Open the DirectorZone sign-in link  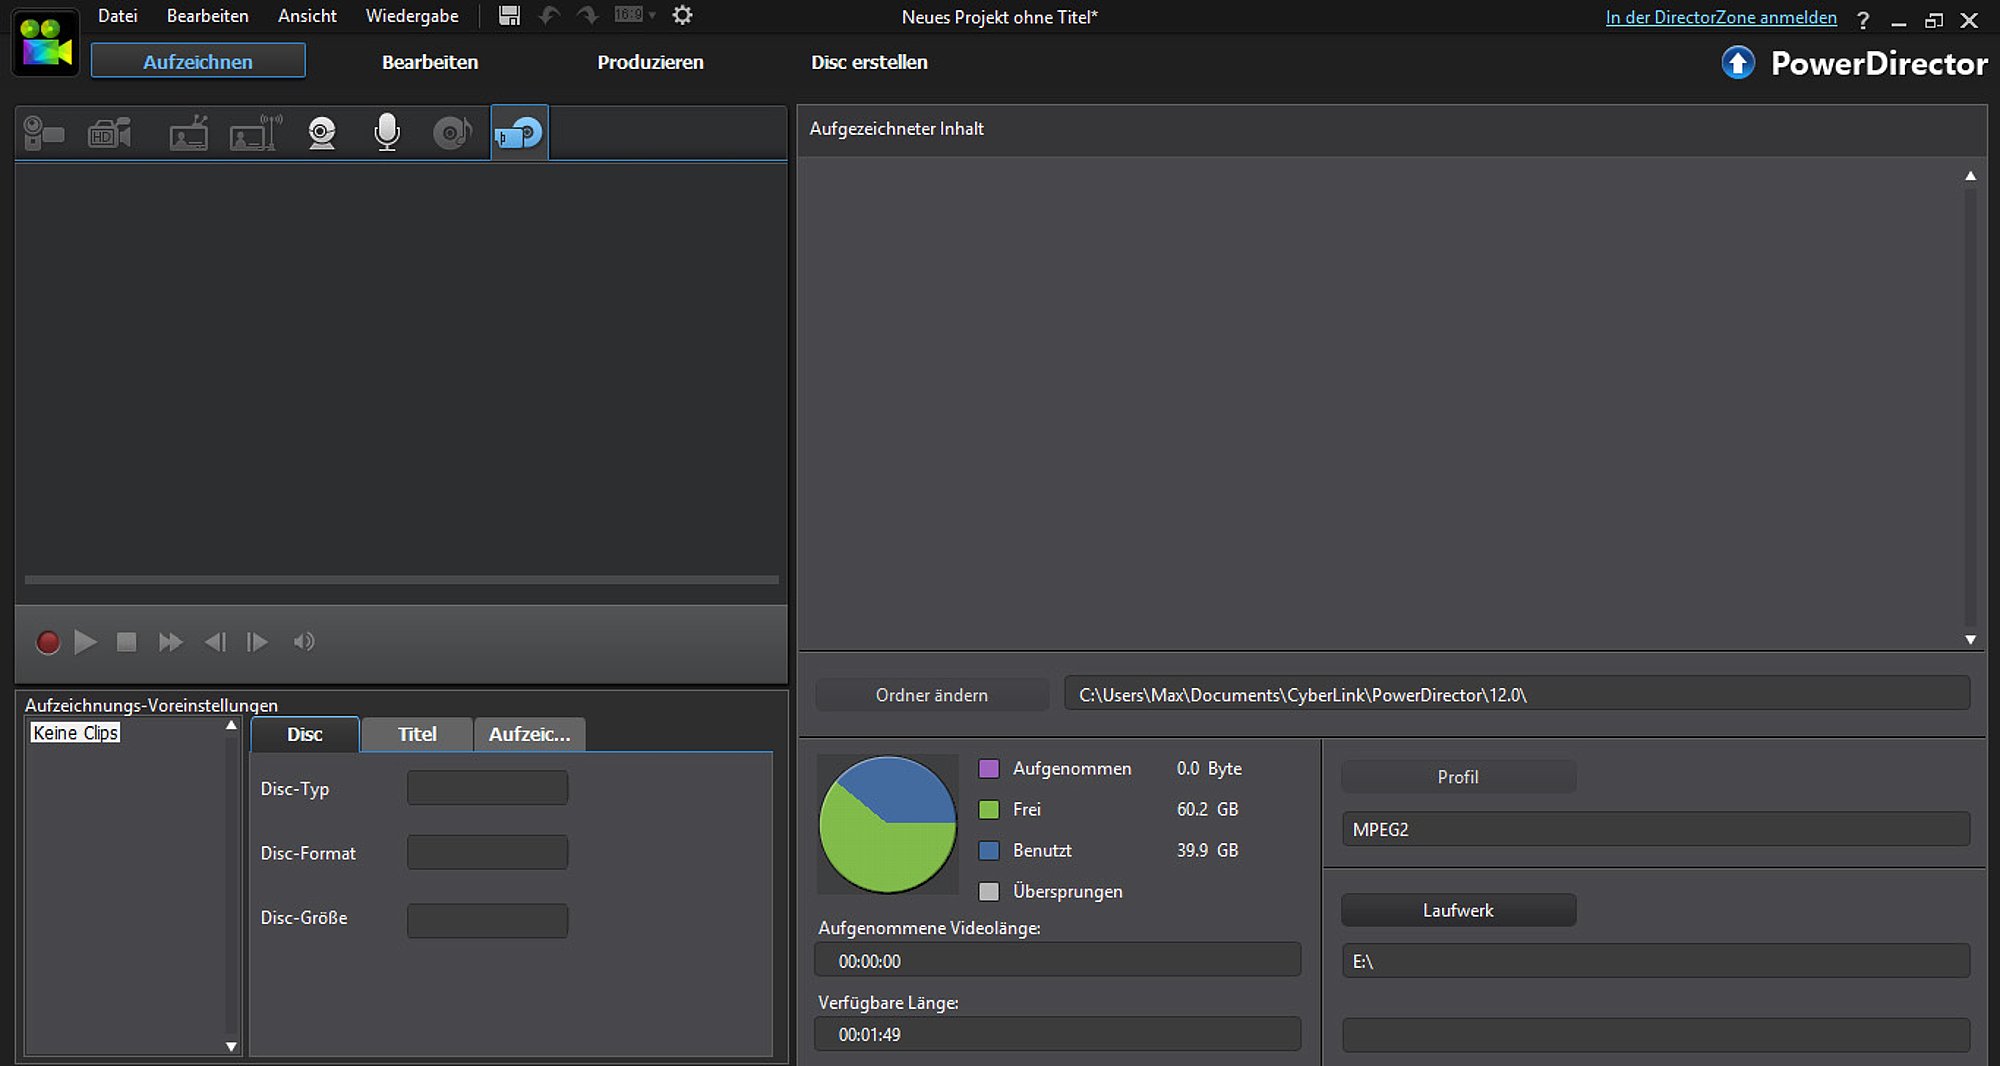pos(1720,18)
